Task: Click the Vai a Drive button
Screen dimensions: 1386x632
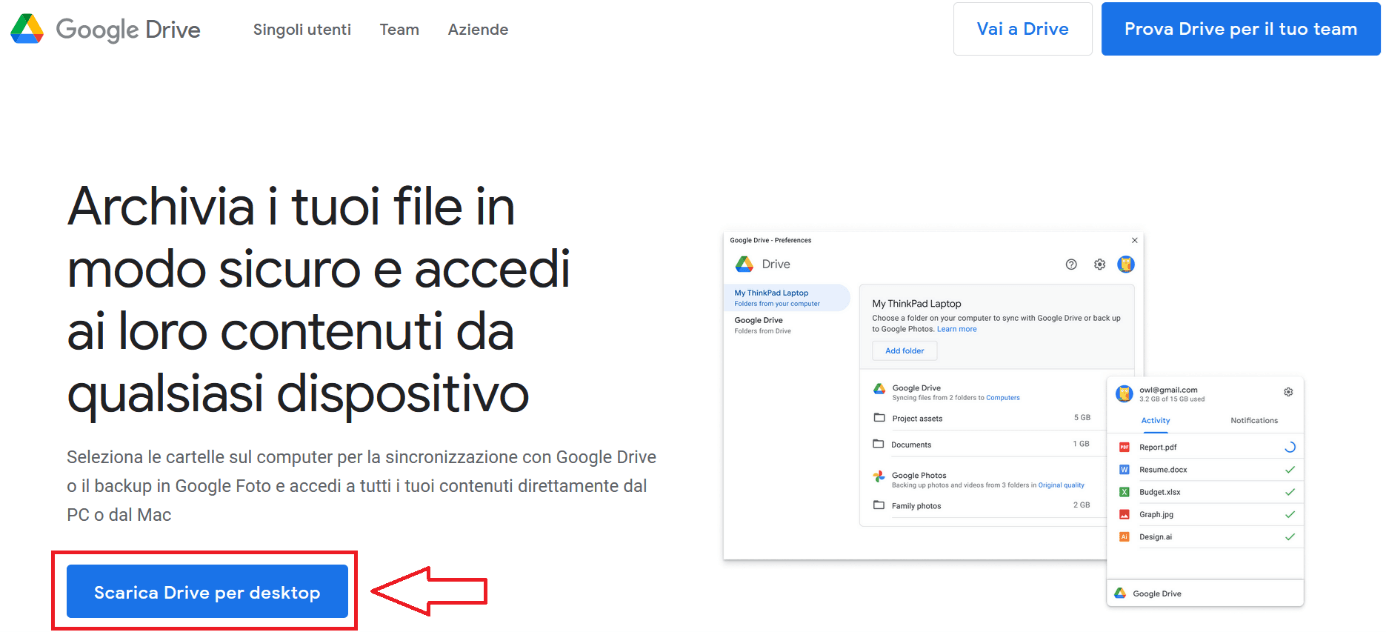Action: (1023, 29)
